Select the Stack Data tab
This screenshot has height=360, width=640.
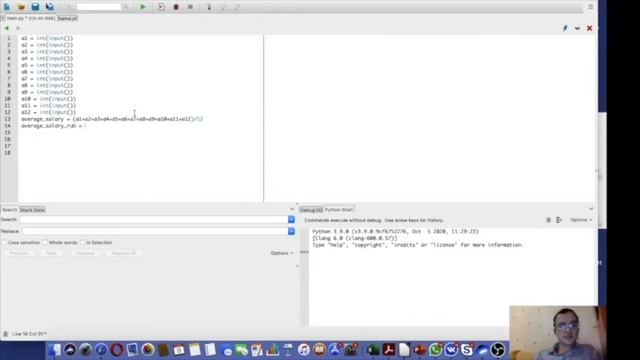coord(33,210)
